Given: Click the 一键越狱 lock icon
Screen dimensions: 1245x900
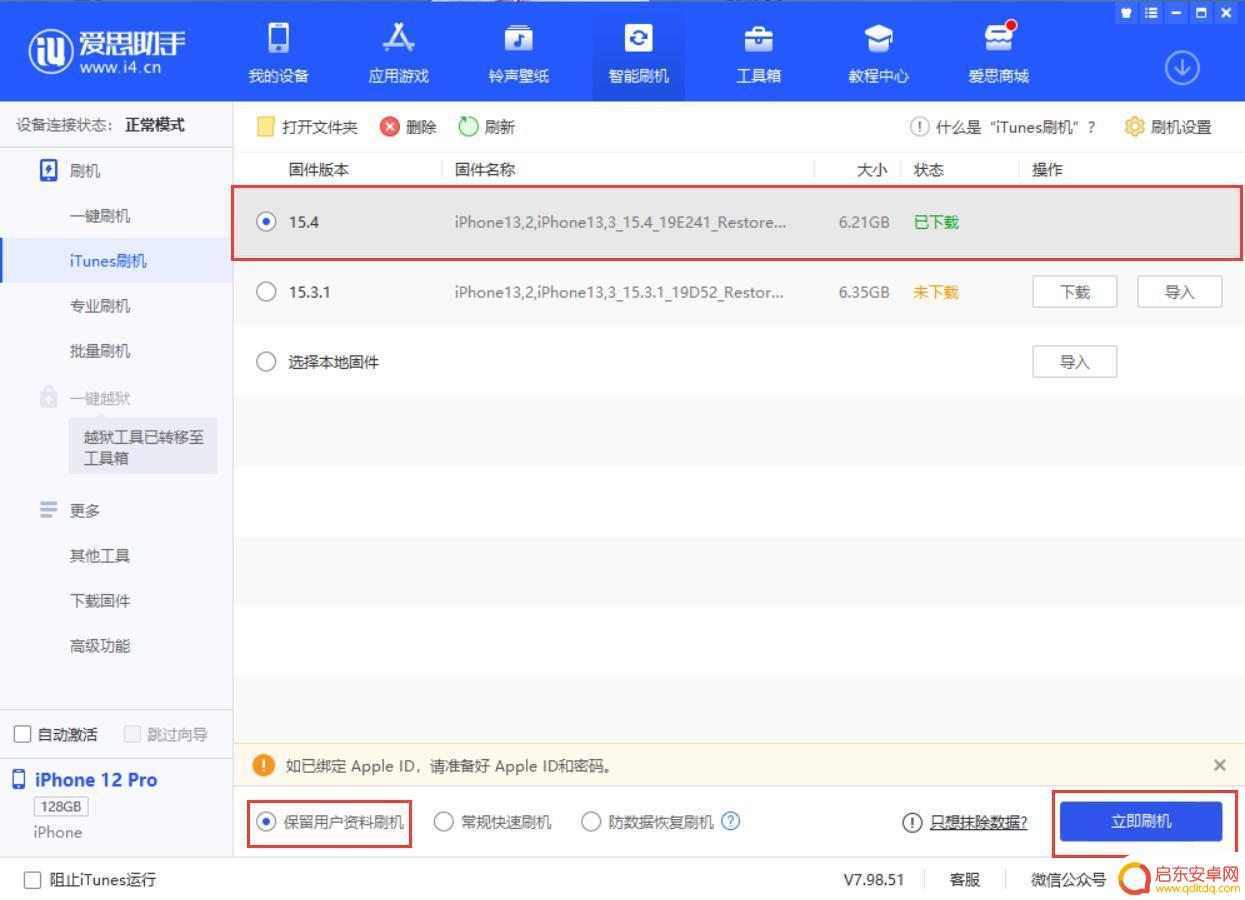Looking at the screenshot, I should pos(48,397).
